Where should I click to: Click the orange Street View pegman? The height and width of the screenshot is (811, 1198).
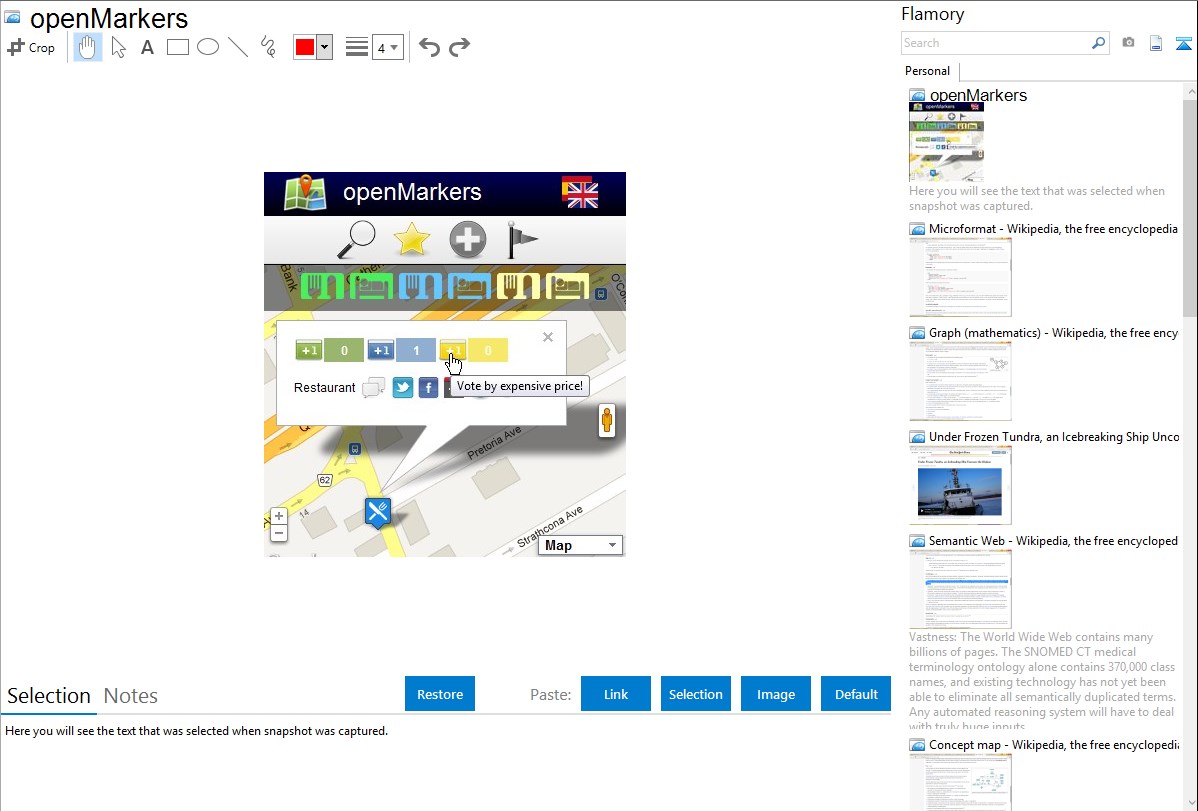pyautogui.click(x=607, y=420)
